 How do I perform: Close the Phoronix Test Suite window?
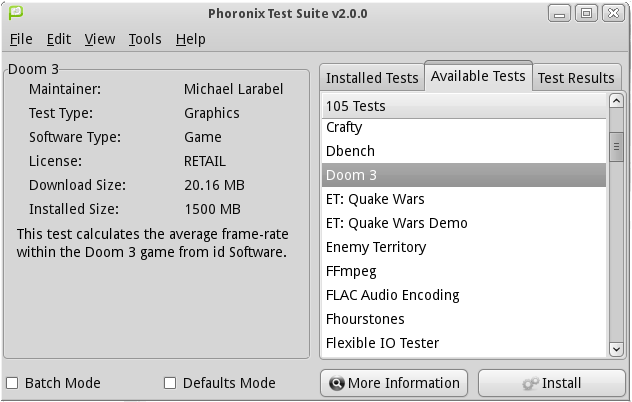[x=613, y=13]
